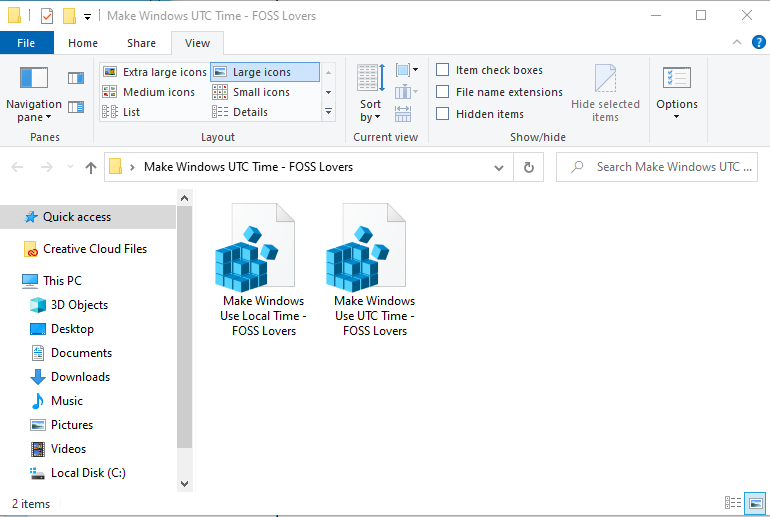The height and width of the screenshot is (517, 770).
Task: Toggle the Preview pane icon
Action: [x=76, y=78]
